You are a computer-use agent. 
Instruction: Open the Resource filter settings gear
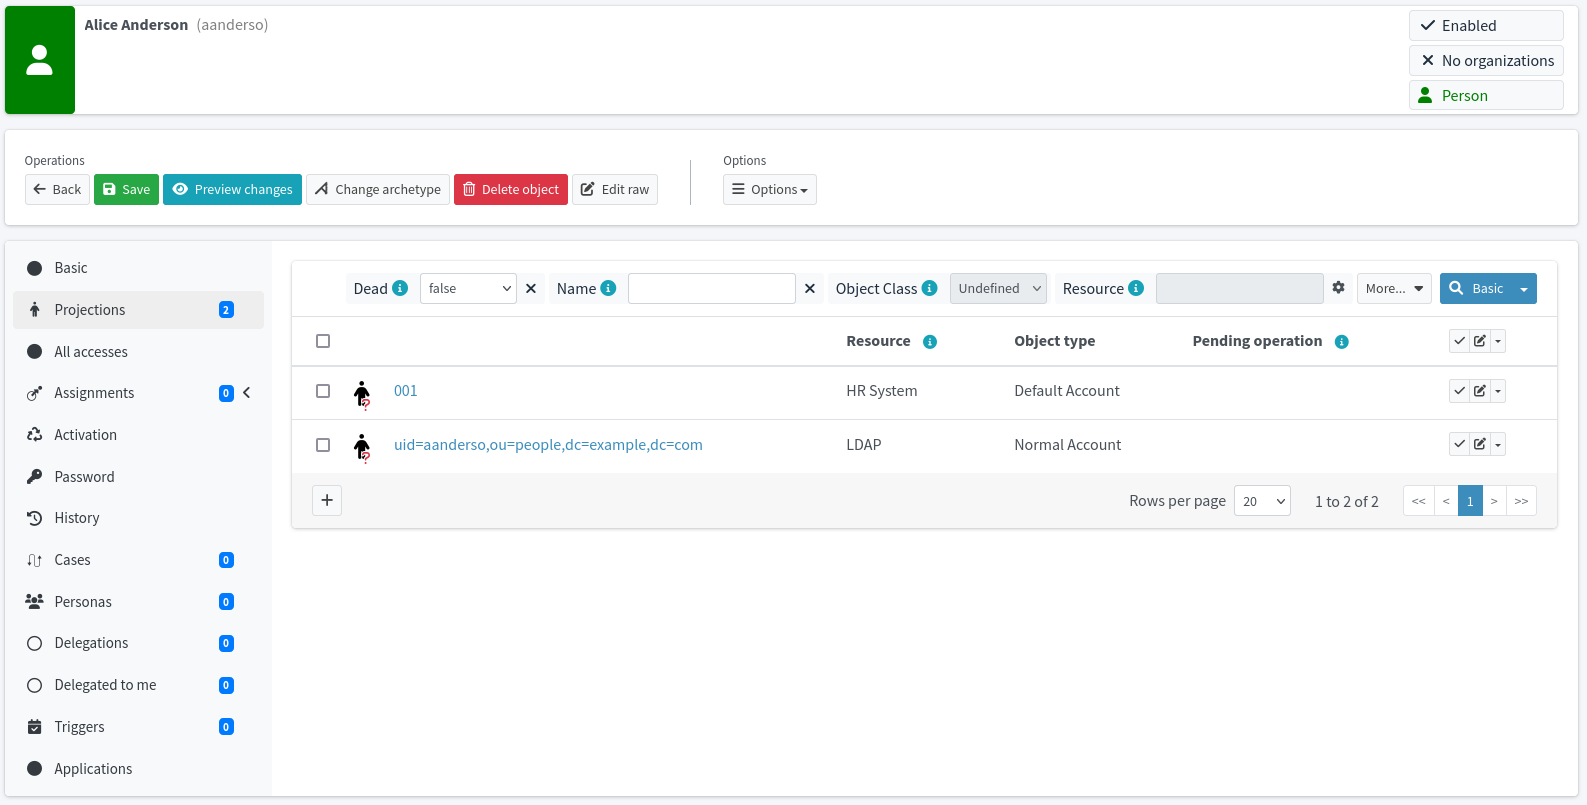pyautogui.click(x=1338, y=288)
